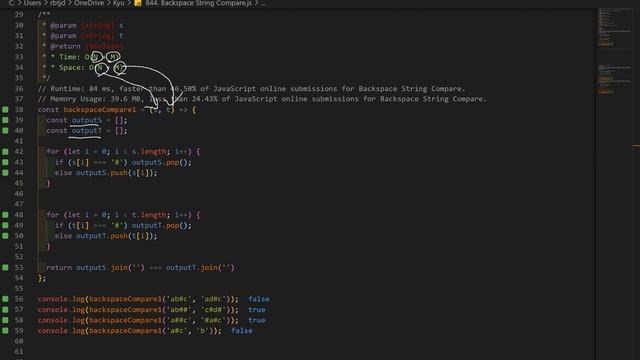The height and width of the screenshot is (360, 640).
Task: Click the backspaceCompare1 function name on line 38
Action: point(100,109)
